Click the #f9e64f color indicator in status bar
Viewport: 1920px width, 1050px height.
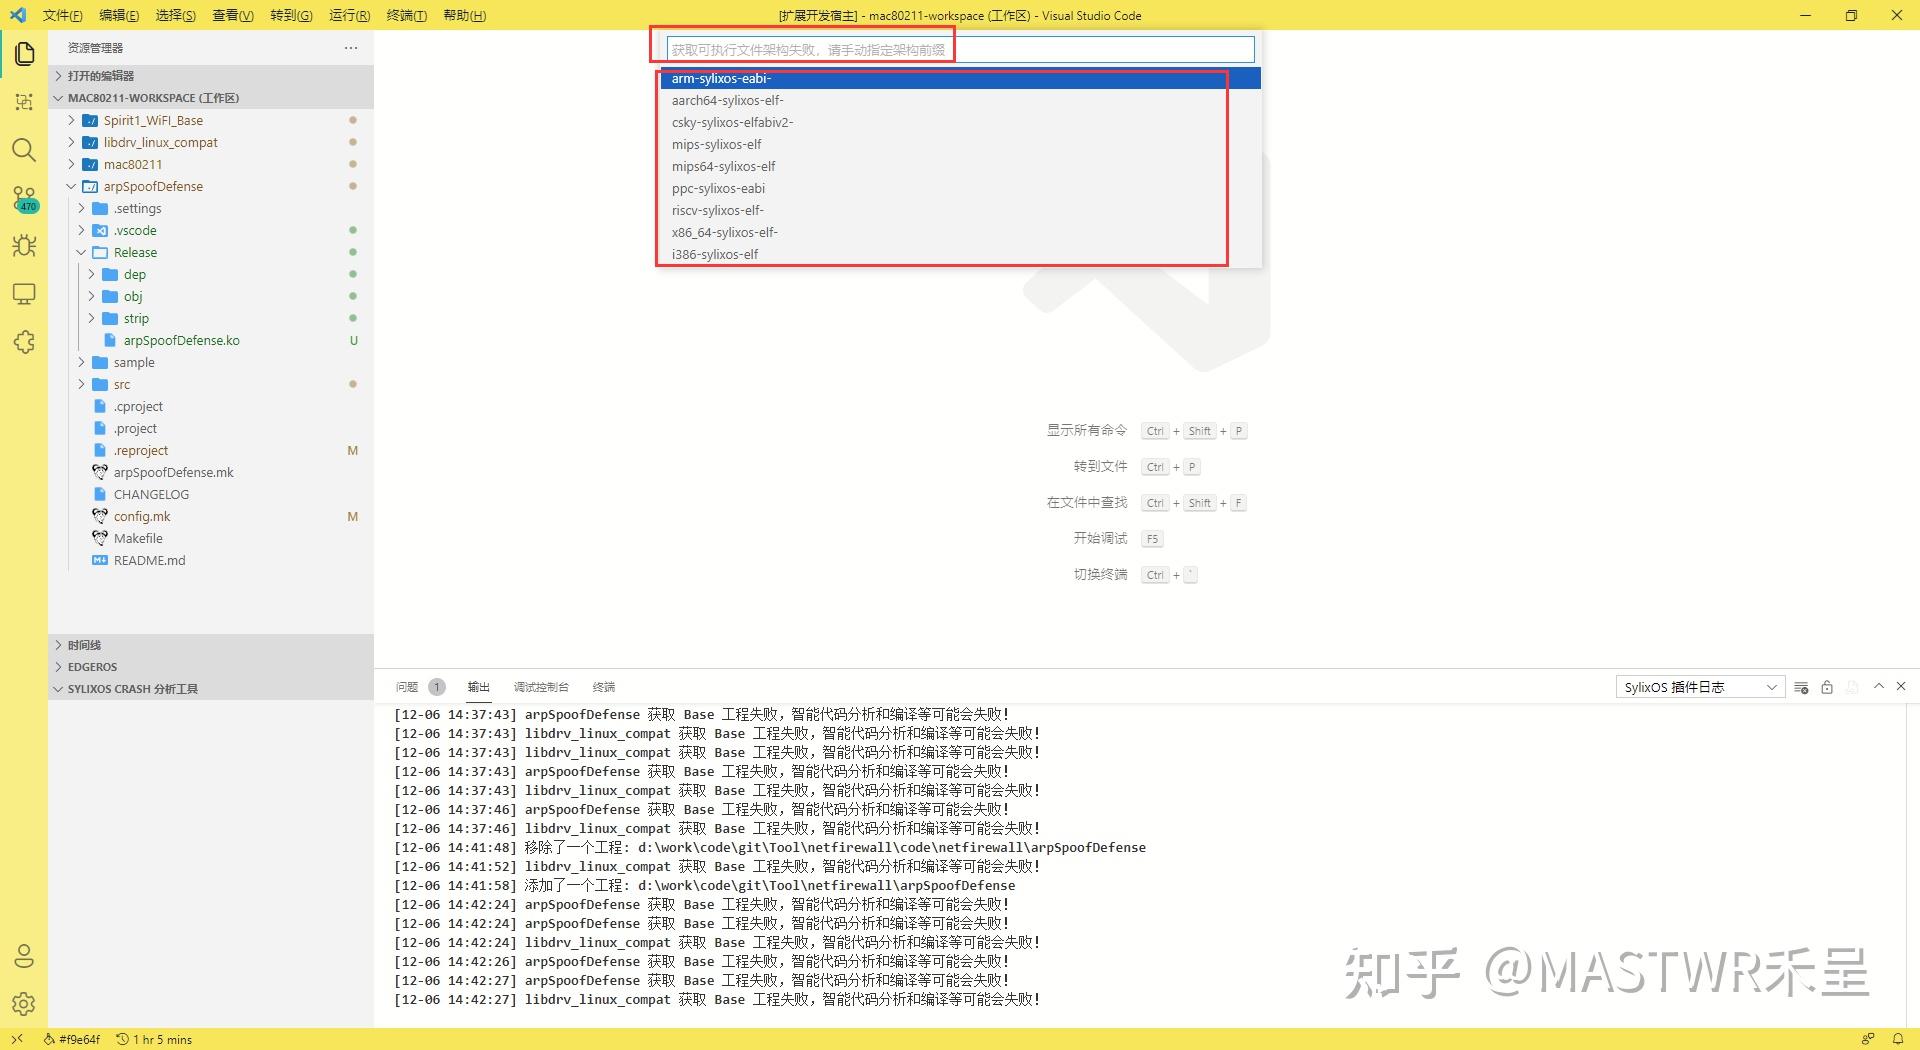point(71,1039)
